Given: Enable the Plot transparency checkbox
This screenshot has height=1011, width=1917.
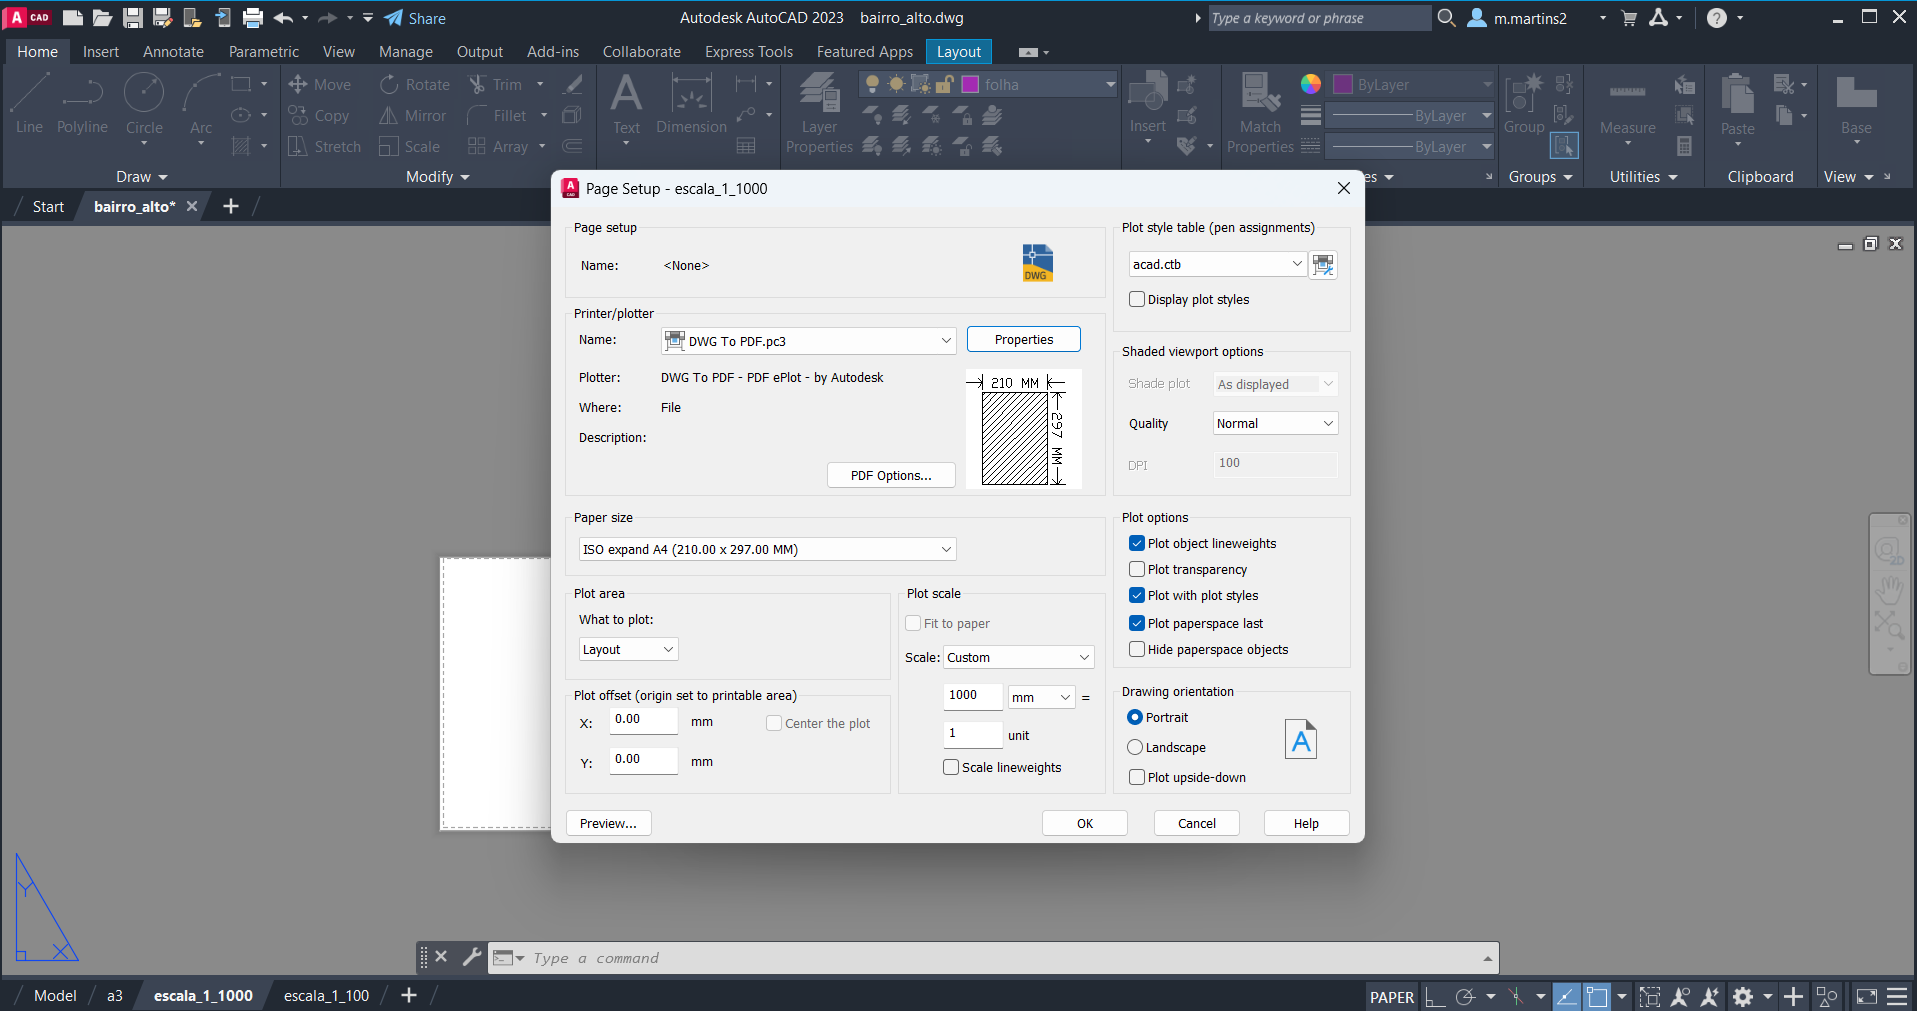Looking at the screenshot, I should 1137,570.
